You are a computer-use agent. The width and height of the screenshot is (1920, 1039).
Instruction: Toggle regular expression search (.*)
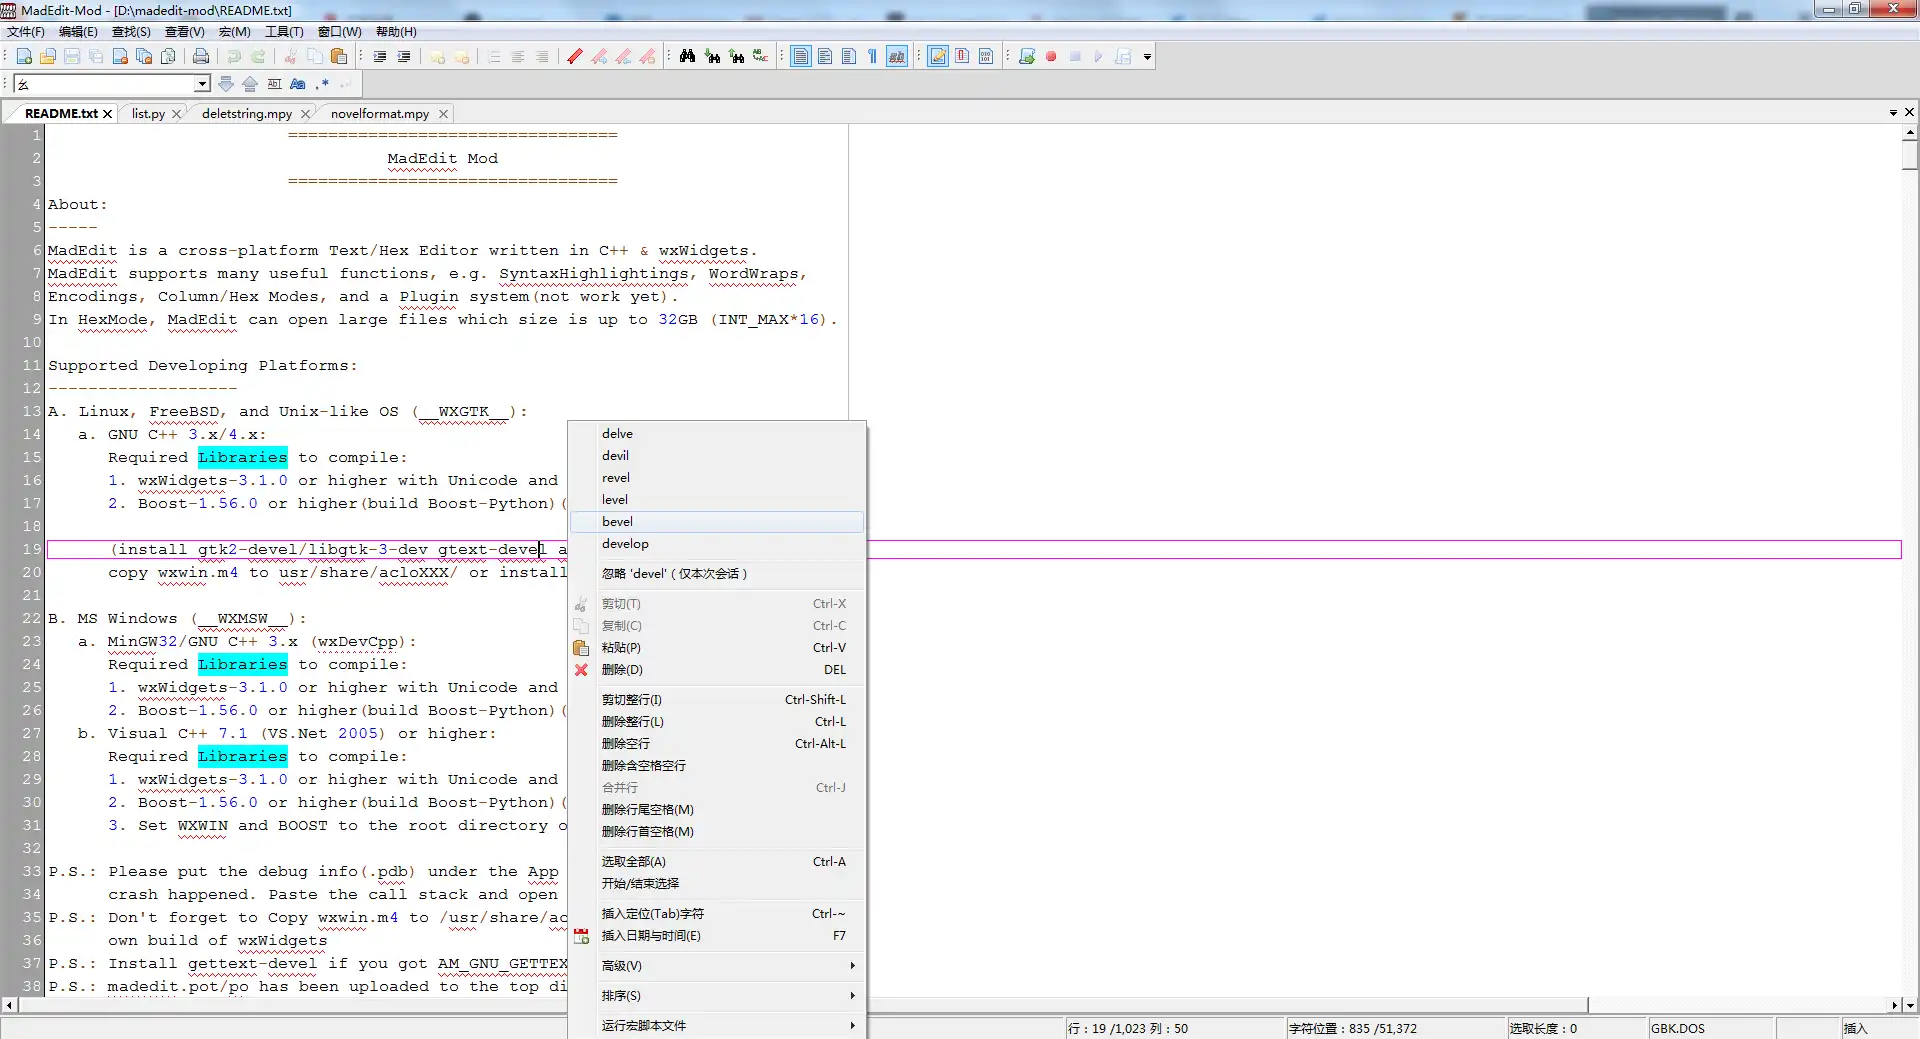(x=322, y=84)
